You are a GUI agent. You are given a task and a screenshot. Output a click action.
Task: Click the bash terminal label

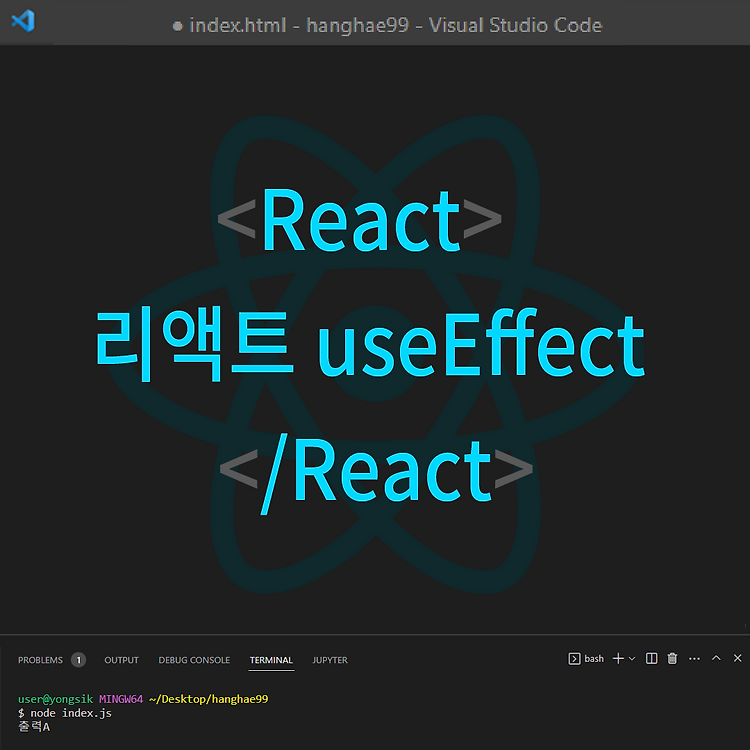point(594,659)
